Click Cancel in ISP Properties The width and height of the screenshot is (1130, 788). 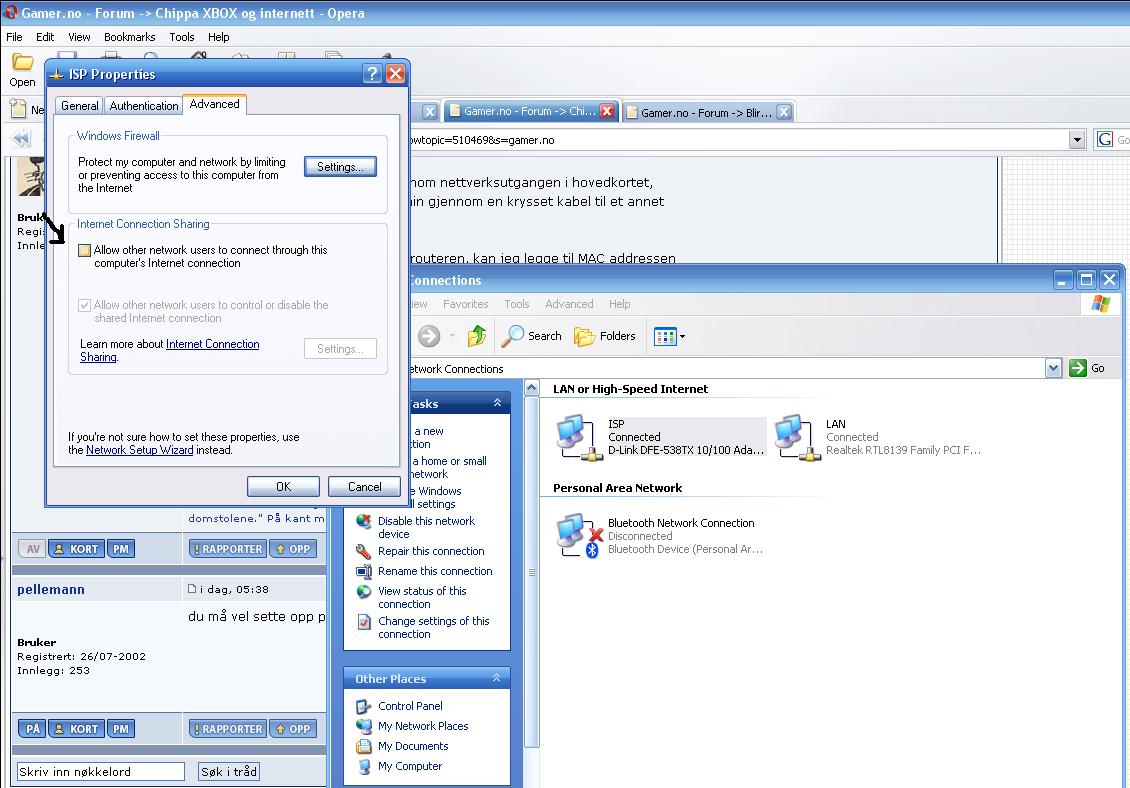click(x=365, y=487)
